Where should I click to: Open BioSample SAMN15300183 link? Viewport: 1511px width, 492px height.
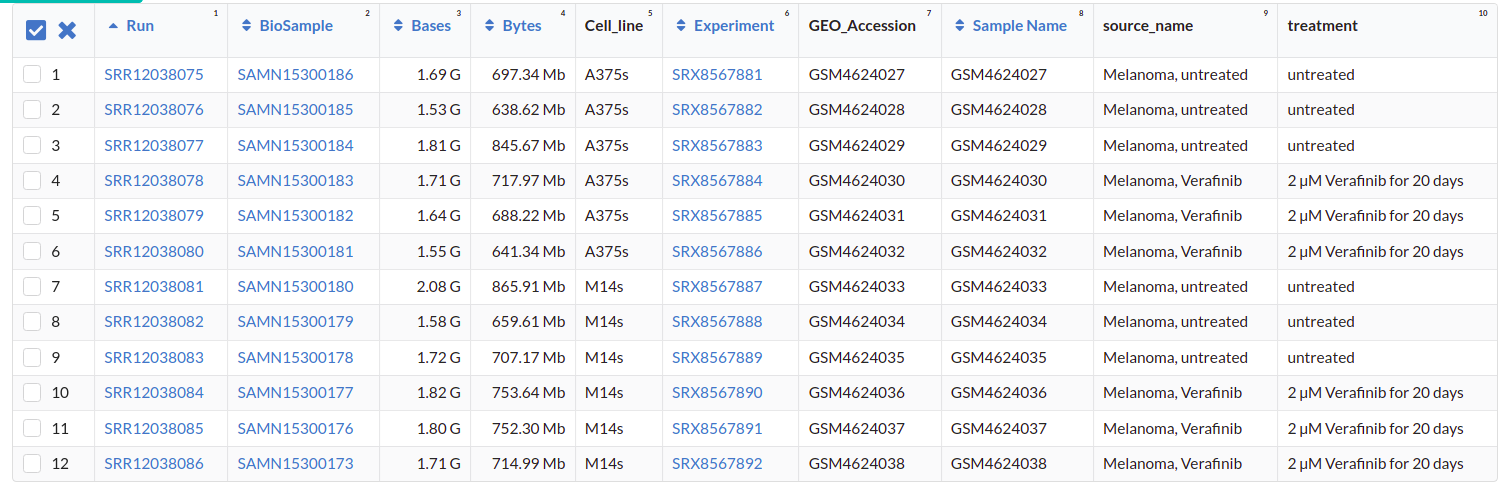click(295, 181)
